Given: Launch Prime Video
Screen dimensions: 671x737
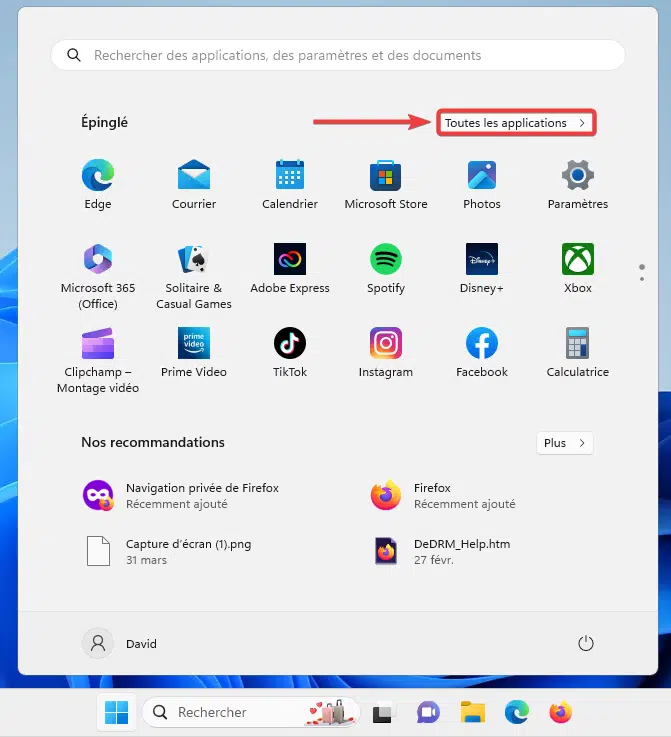Looking at the screenshot, I should point(194,353).
